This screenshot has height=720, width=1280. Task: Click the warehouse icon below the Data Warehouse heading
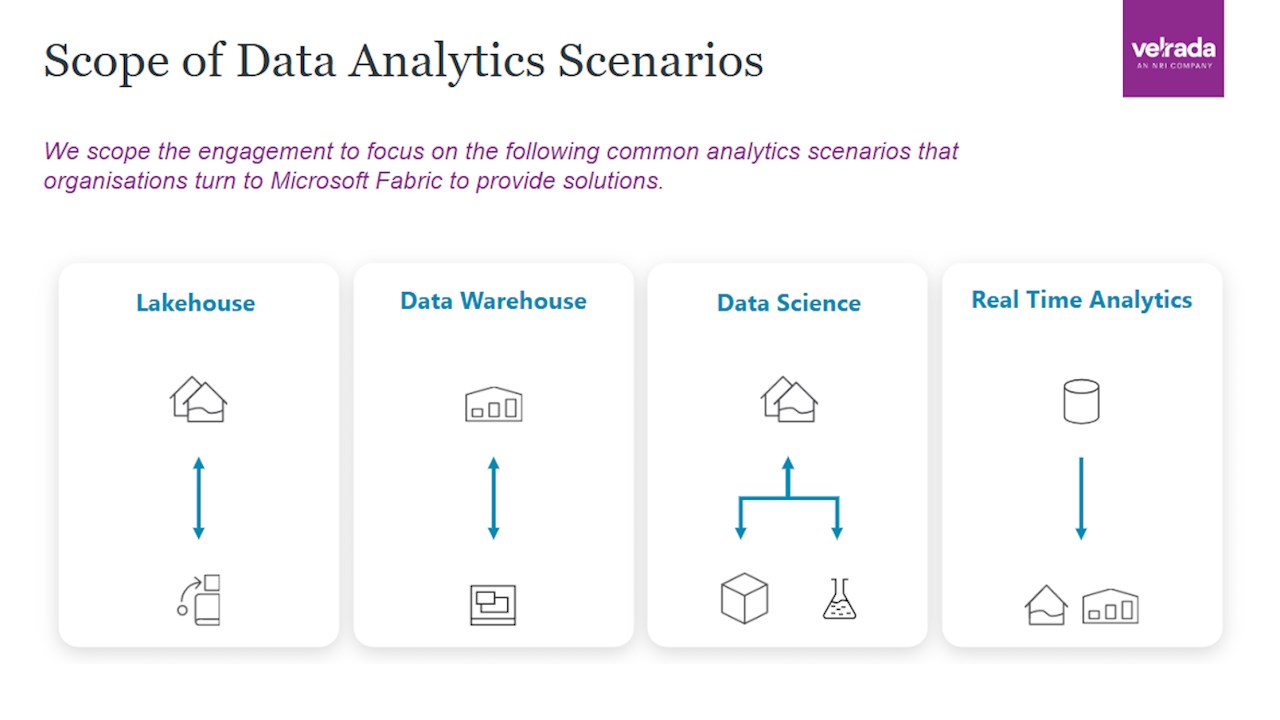493,404
